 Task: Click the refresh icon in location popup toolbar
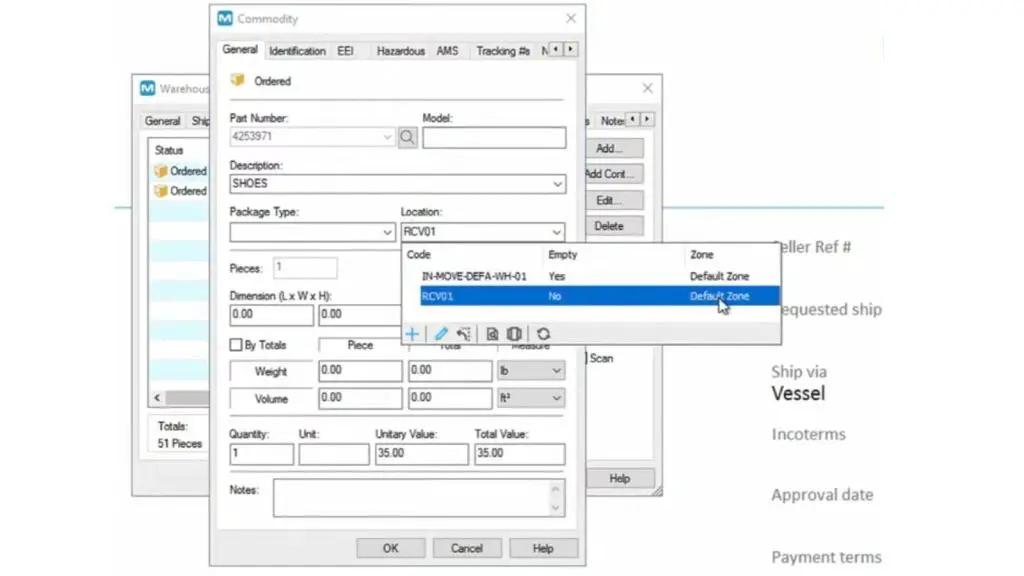pyautogui.click(x=543, y=333)
